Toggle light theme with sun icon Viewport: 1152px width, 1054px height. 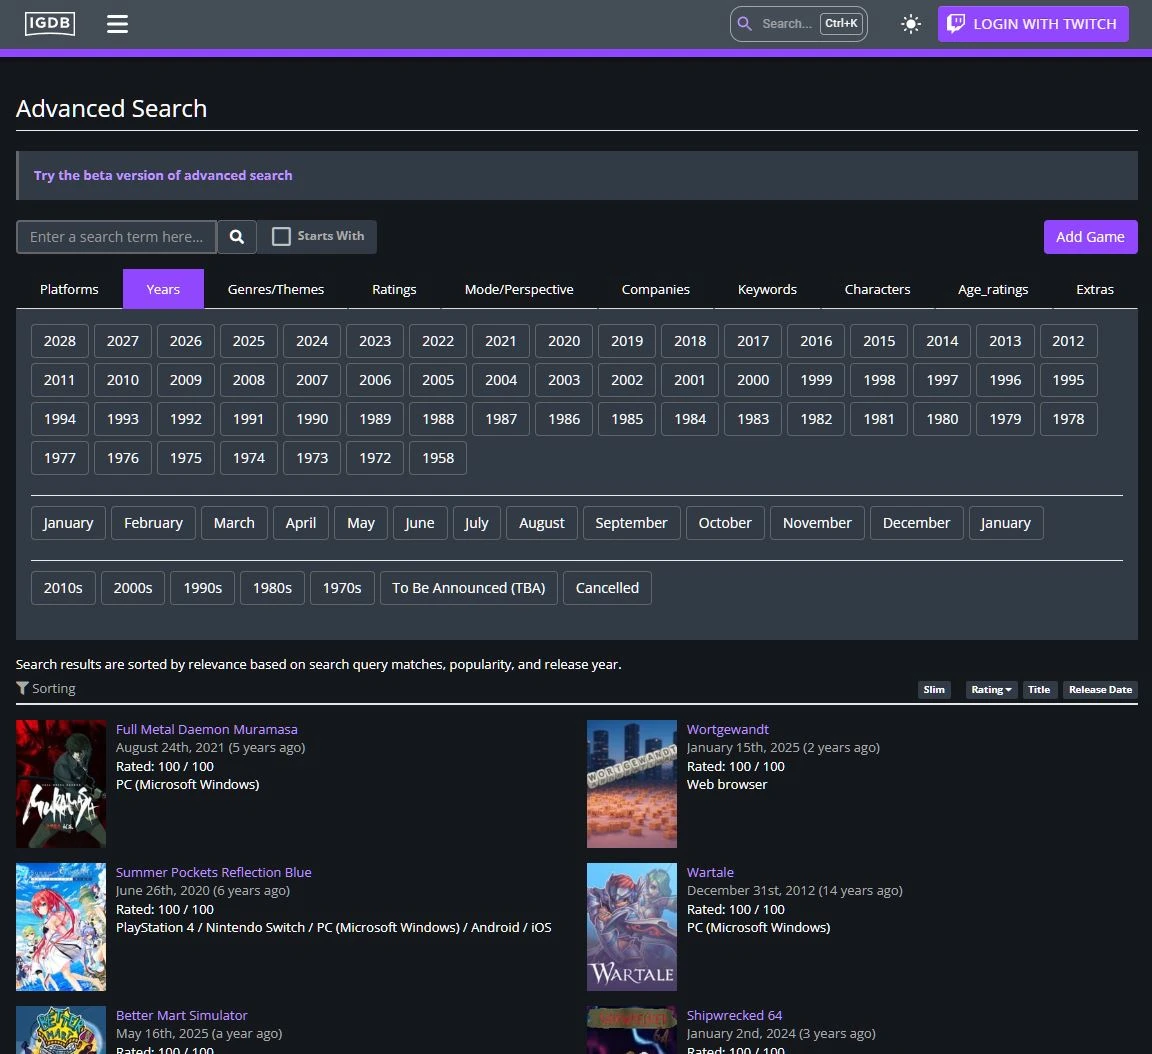coord(910,24)
